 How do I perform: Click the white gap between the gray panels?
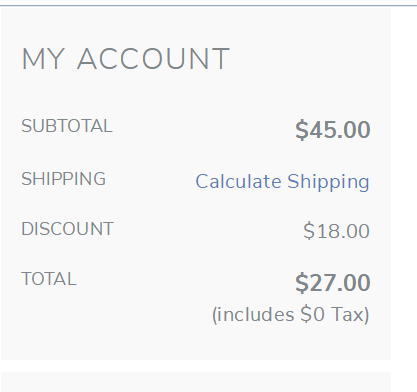pyautogui.click(x=196, y=366)
